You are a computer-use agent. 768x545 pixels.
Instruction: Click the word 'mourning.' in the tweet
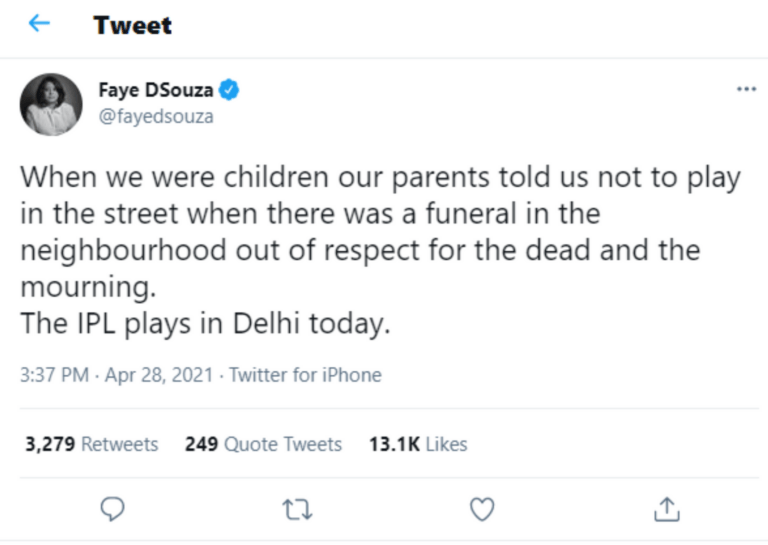[x=88, y=288]
